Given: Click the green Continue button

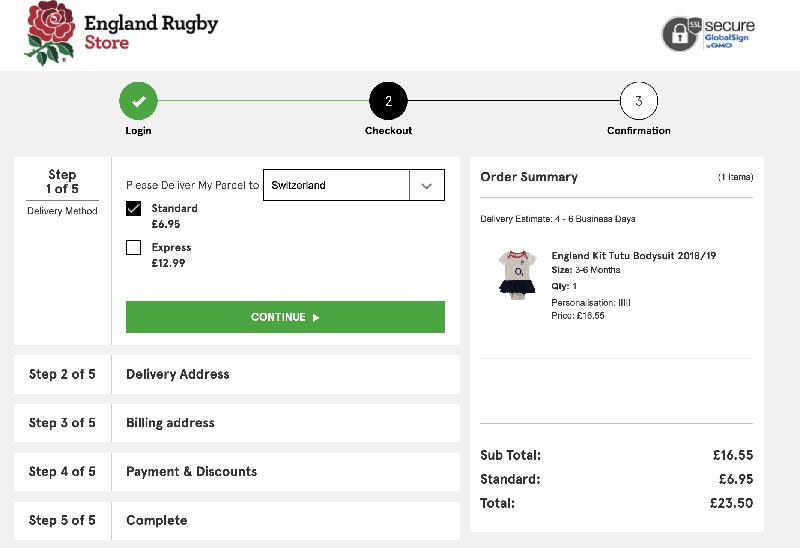Looking at the screenshot, I should tap(285, 317).
